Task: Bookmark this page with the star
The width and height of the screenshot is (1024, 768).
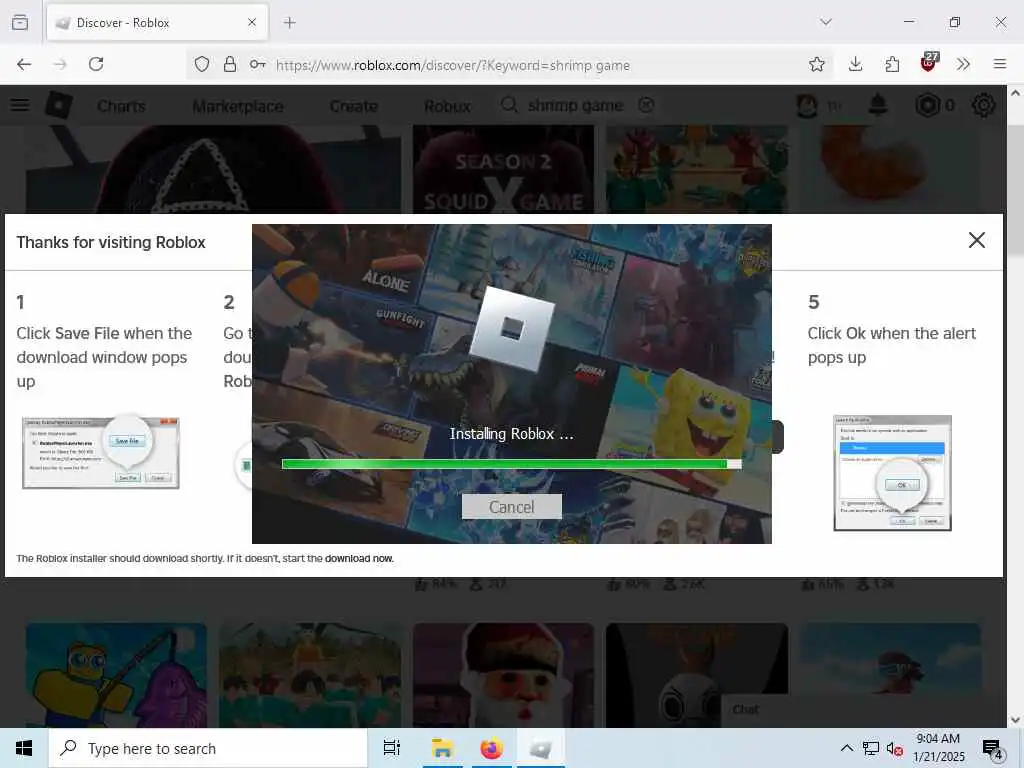Action: [816, 64]
